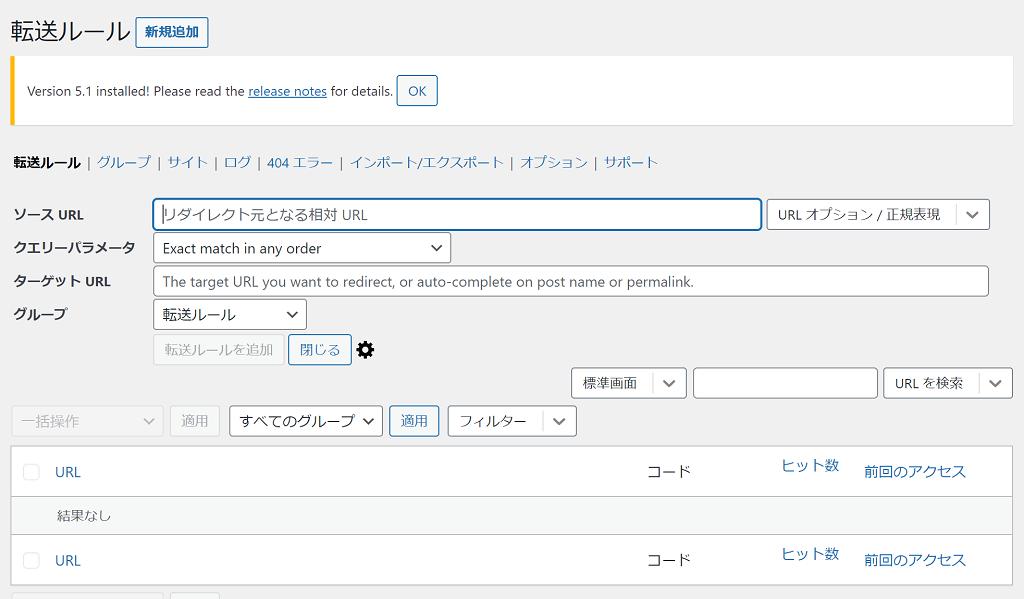Open the すべてのグループ filter dropdown
The width and height of the screenshot is (1024, 599).
tap(306, 421)
